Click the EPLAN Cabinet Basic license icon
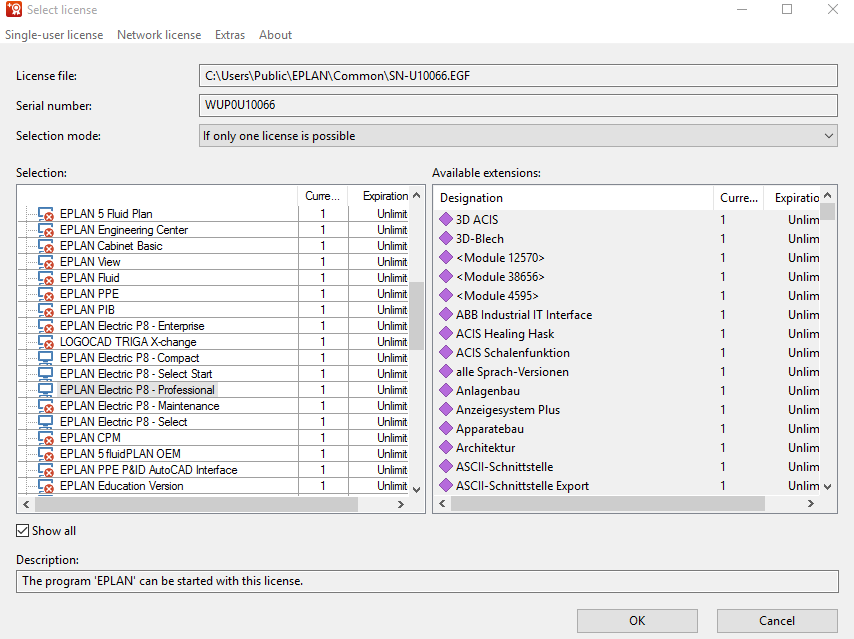The width and height of the screenshot is (854, 639). pyautogui.click(x=46, y=246)
